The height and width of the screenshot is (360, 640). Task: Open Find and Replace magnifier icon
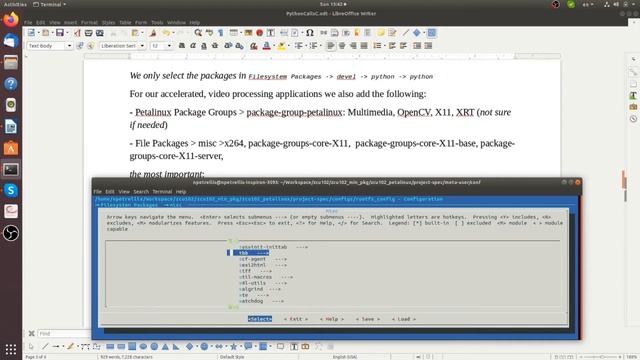pos(198,33)
